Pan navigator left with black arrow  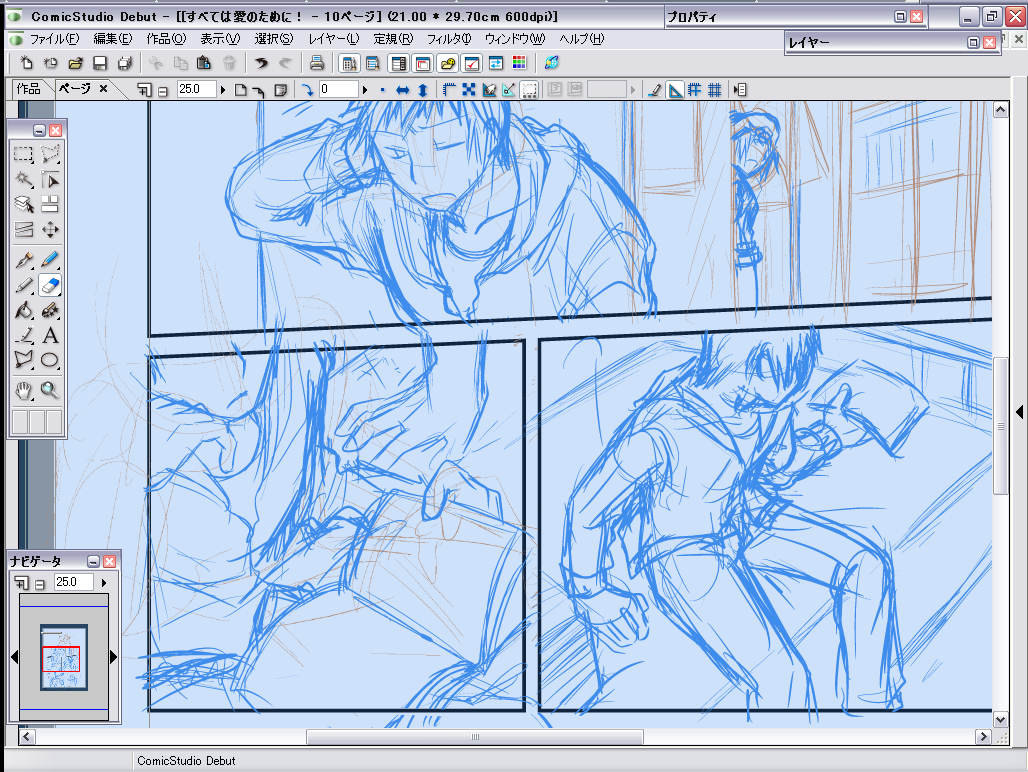[14, 657]
